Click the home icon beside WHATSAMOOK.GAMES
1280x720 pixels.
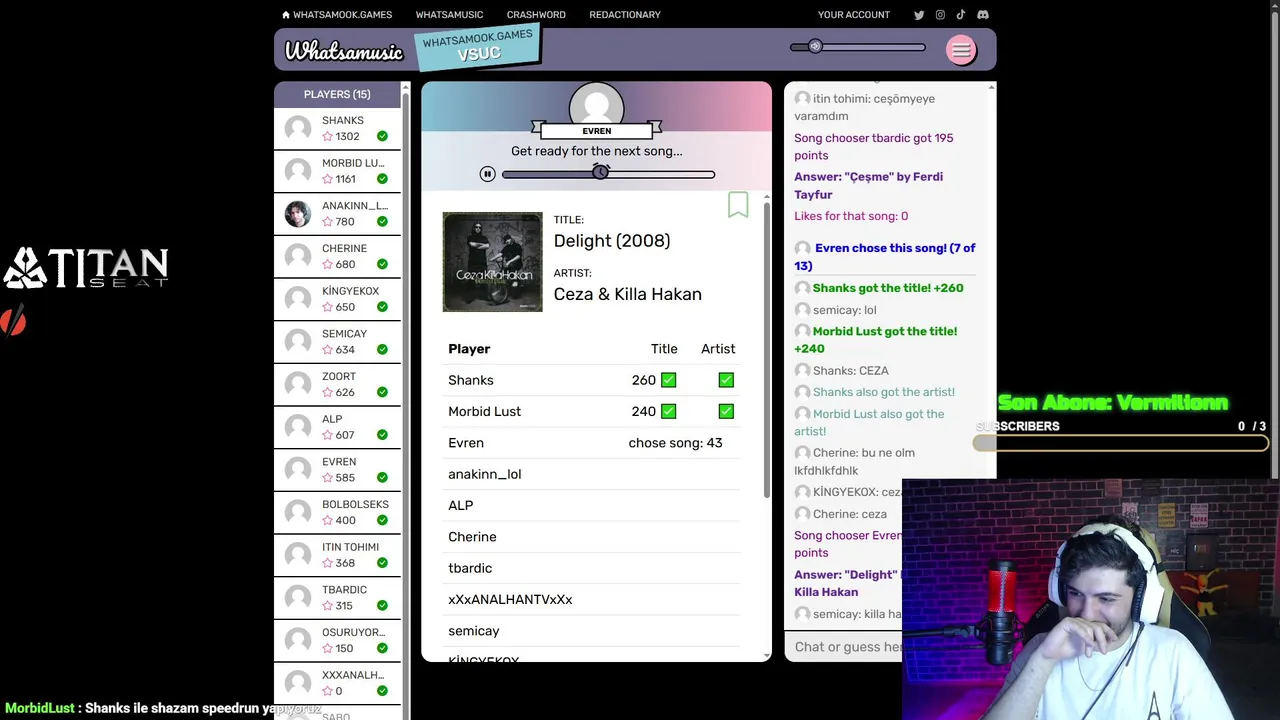286,15
